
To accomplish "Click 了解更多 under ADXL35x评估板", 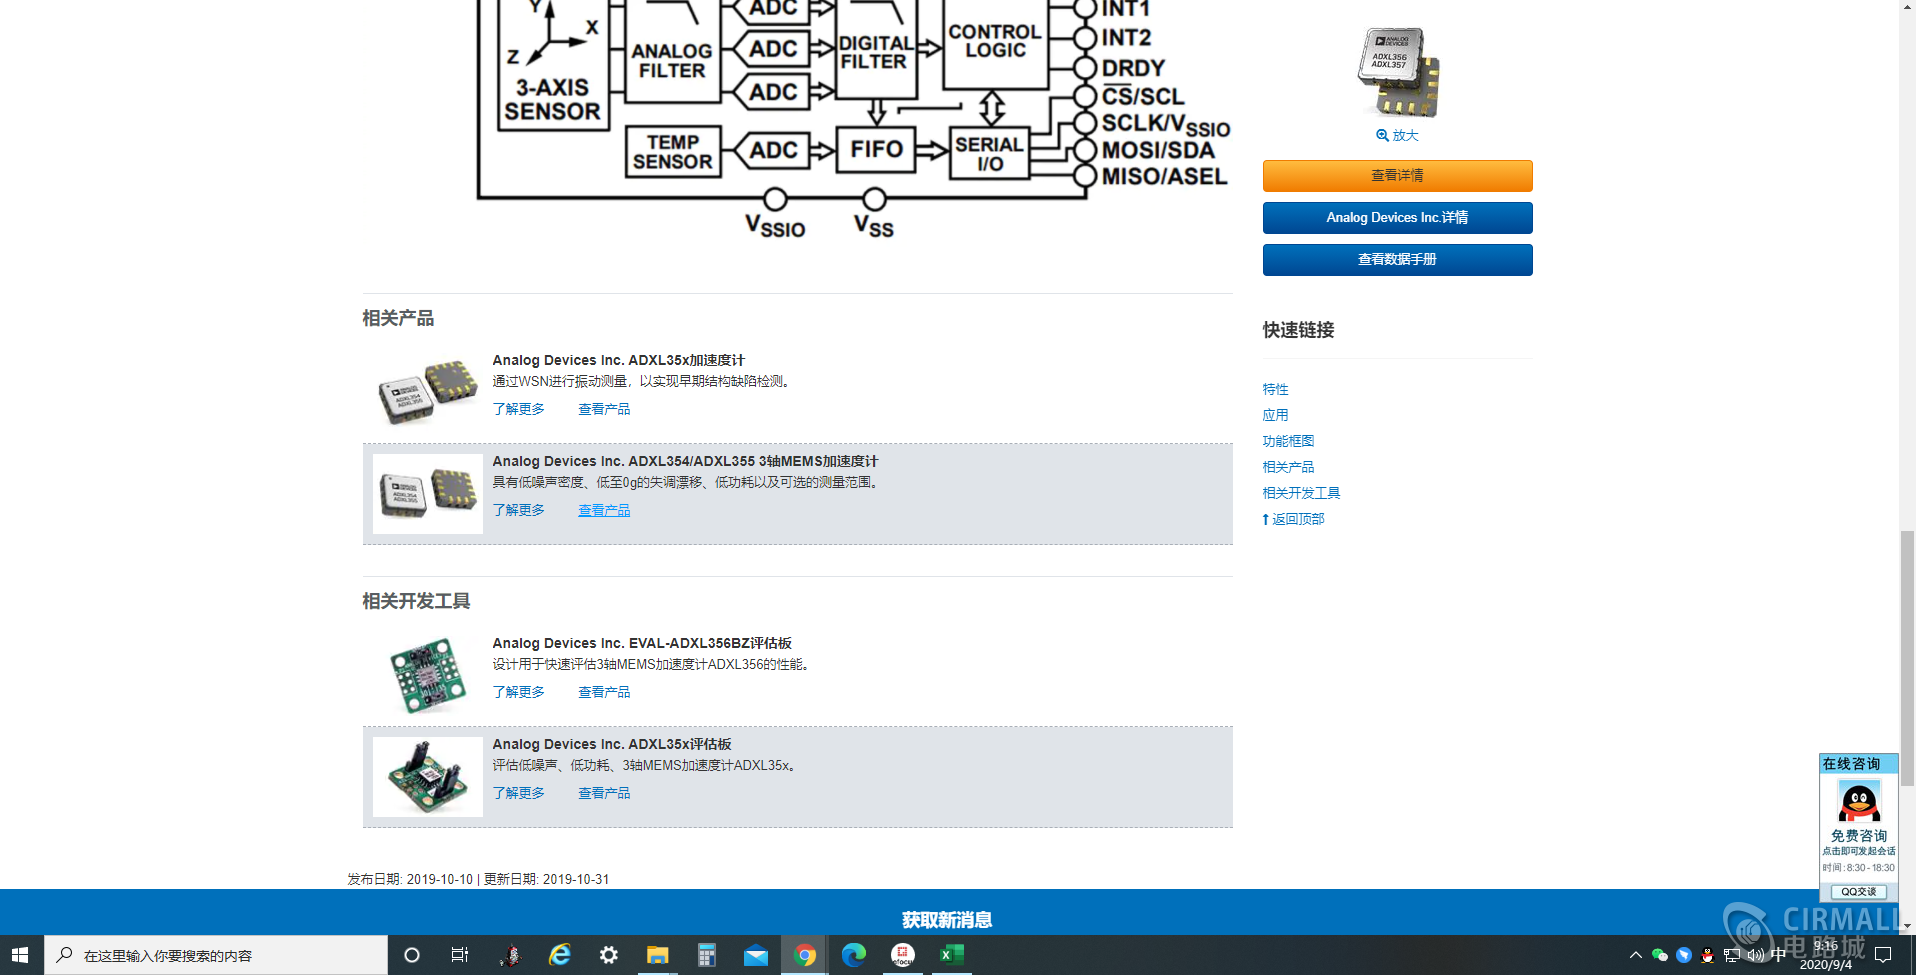I will (518, 793).
